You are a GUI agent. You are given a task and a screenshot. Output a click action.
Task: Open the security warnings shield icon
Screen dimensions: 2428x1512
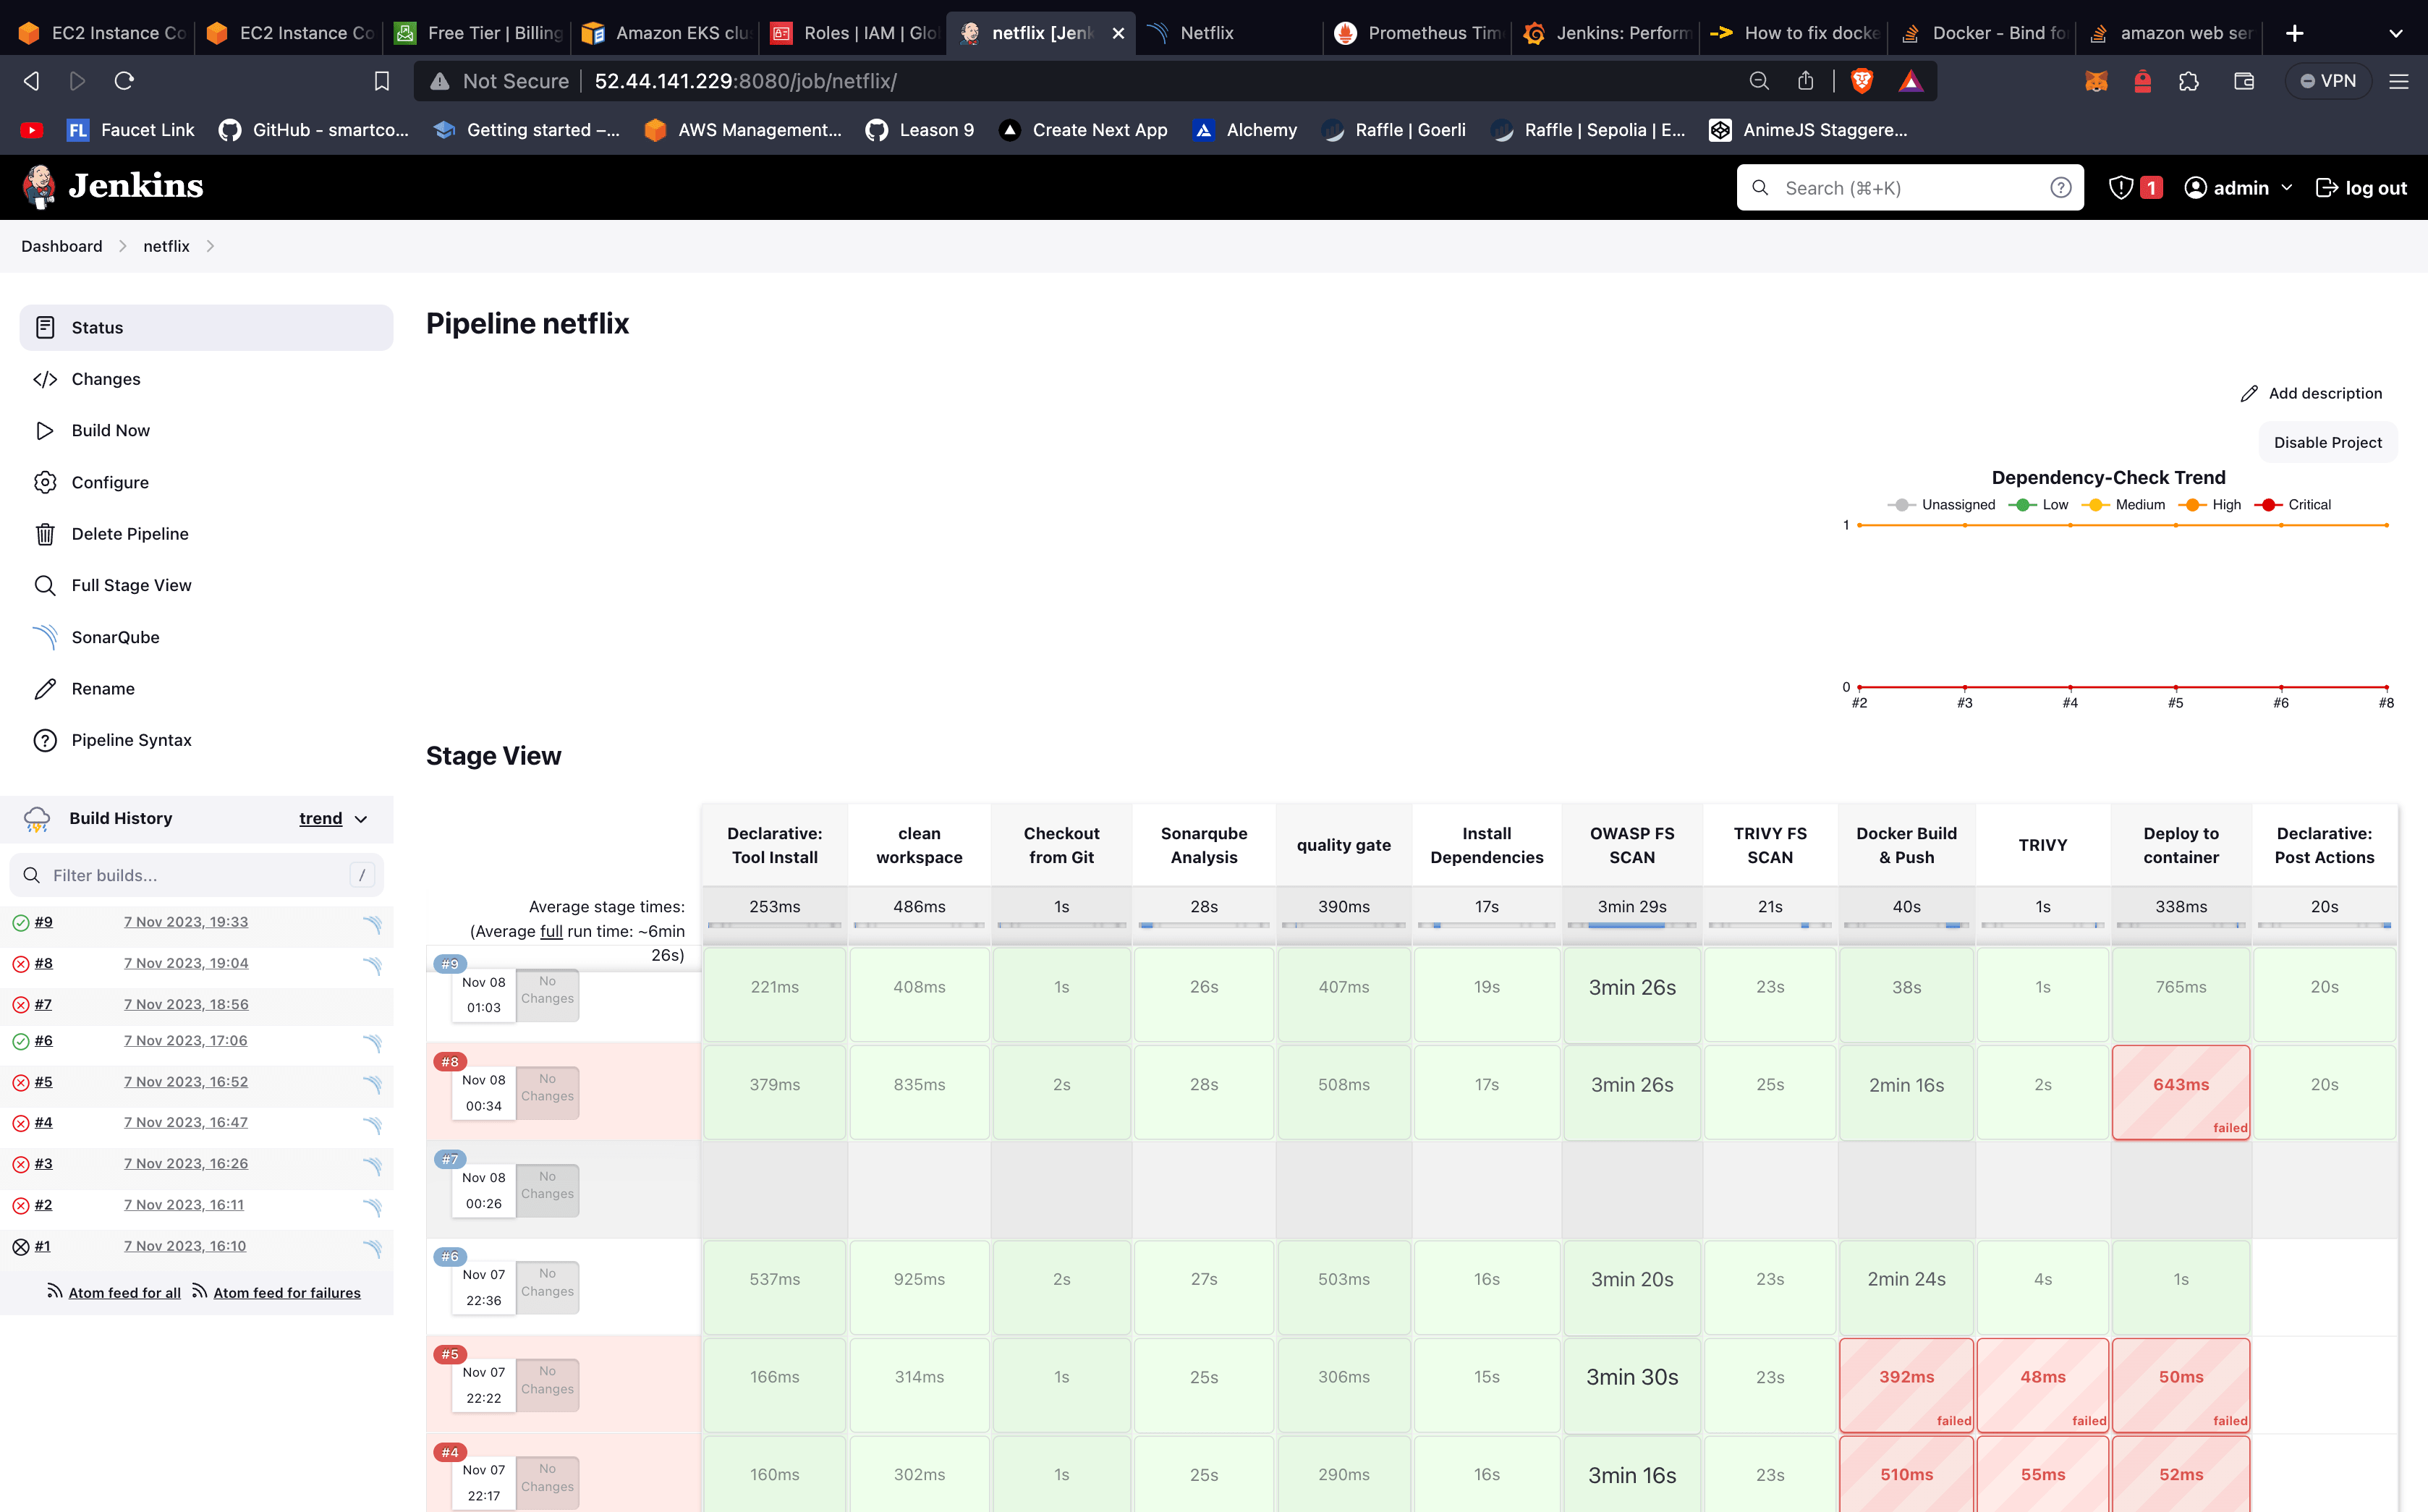click(x=2121, y=188)
